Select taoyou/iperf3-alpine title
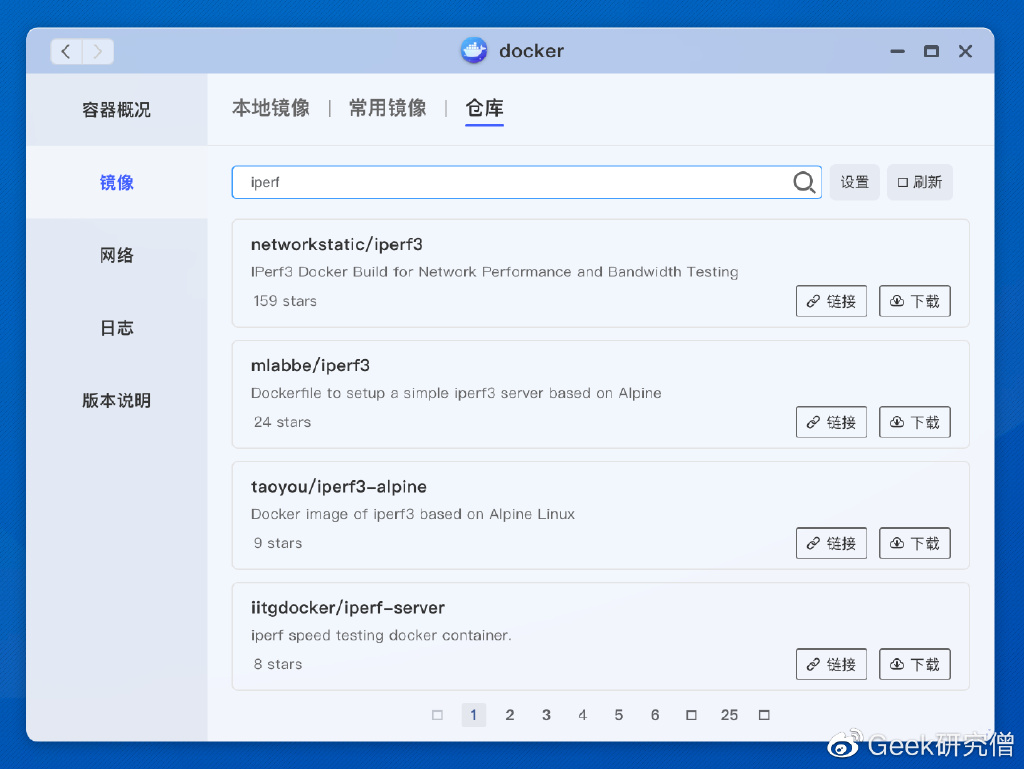Viewport: 1024px width, 769px height. [339, 487]
